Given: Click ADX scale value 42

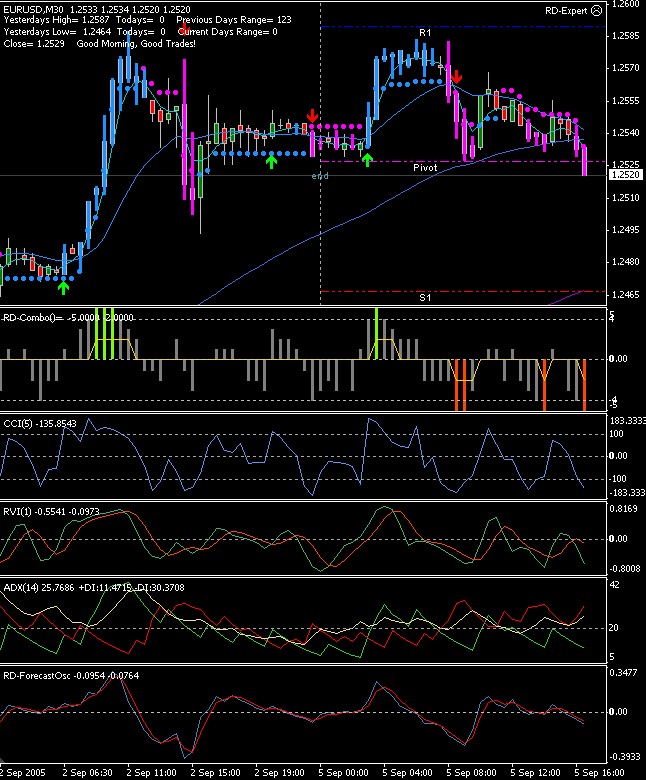Looking at the screenshot, I should tap(615, 585).
